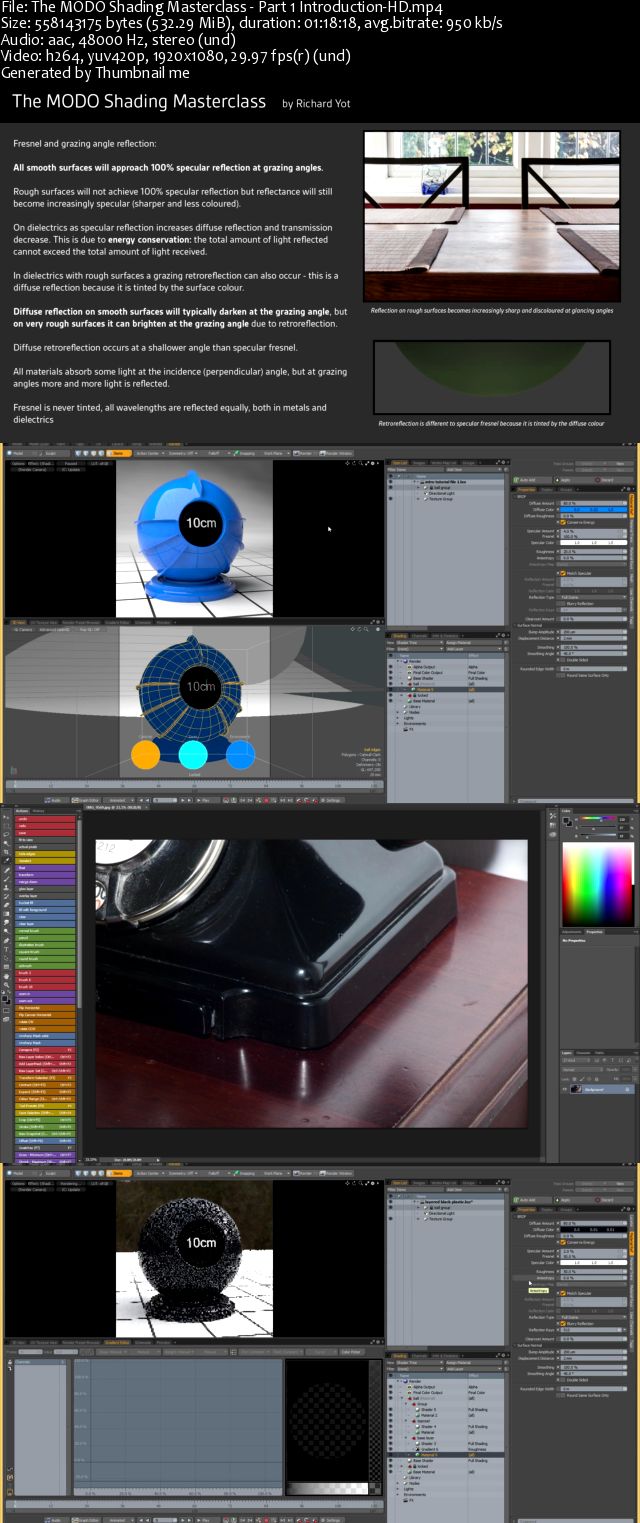
Task: Select Texture Group in black-sphere MODO item list
Action: (441, 1219)
